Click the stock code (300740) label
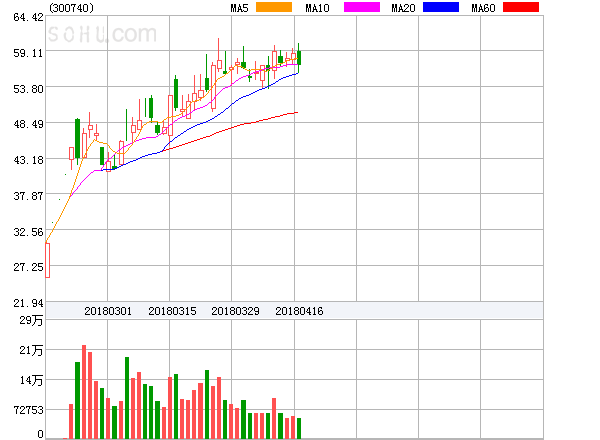The image size is (600, 440). click(x=72, y=8)
